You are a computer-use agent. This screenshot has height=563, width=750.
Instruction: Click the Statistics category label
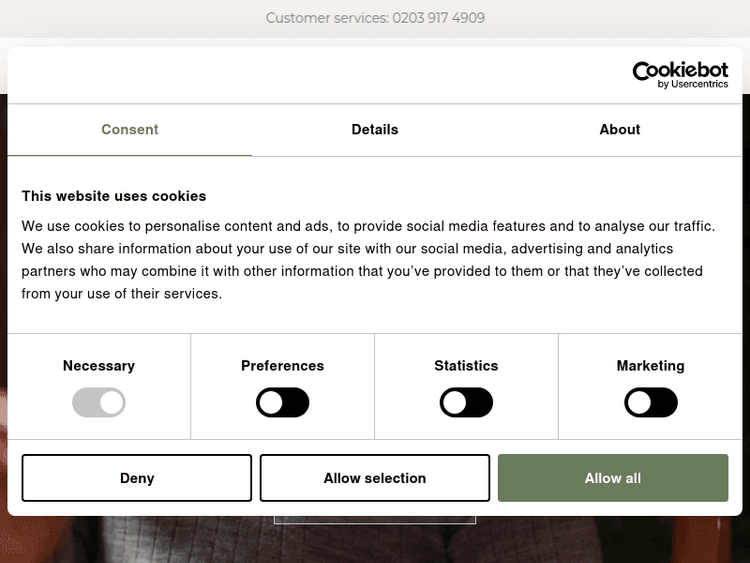(466, 366)
